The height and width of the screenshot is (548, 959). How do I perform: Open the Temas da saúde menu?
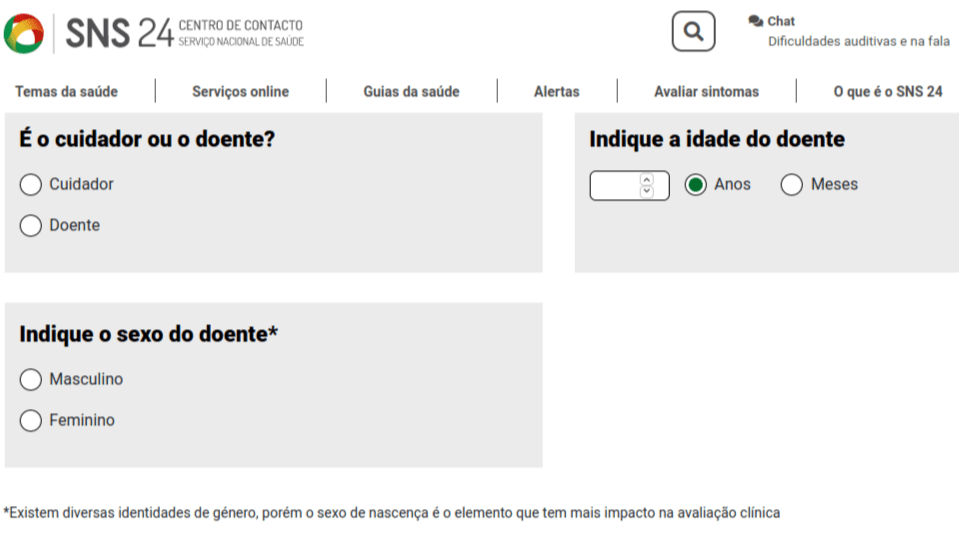[66, 92]
